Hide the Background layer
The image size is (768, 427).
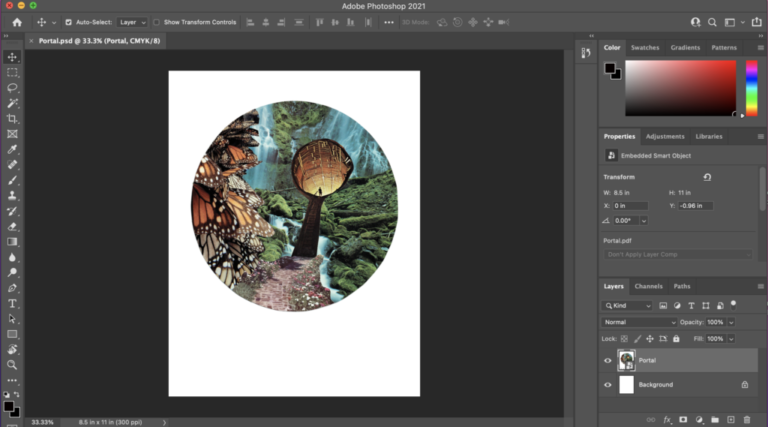608,384
